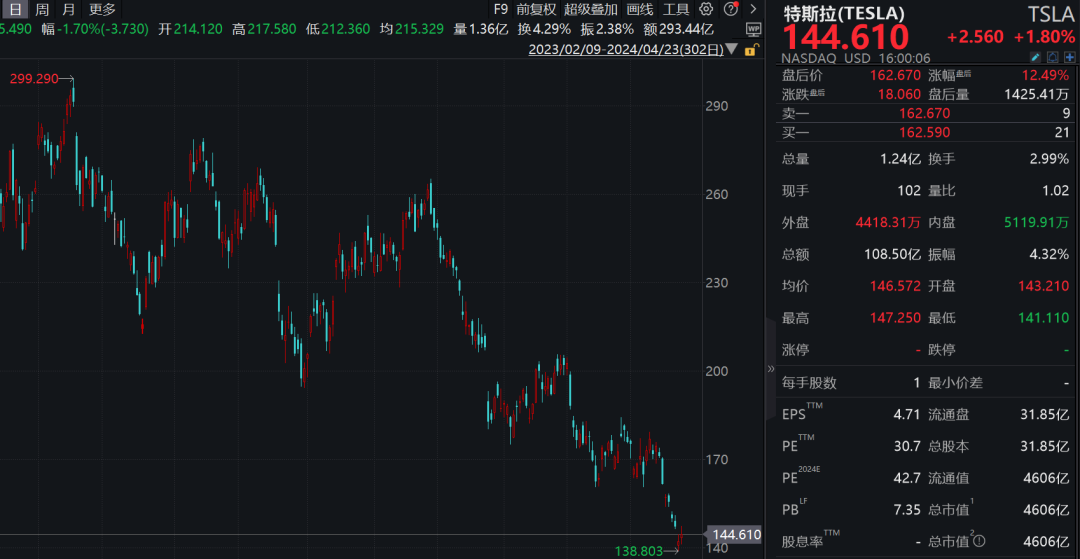Image resolution: width=1080 pixels, height=559 pixels.
Task: Open chart settings gear icon
Action: pos(706,9)
